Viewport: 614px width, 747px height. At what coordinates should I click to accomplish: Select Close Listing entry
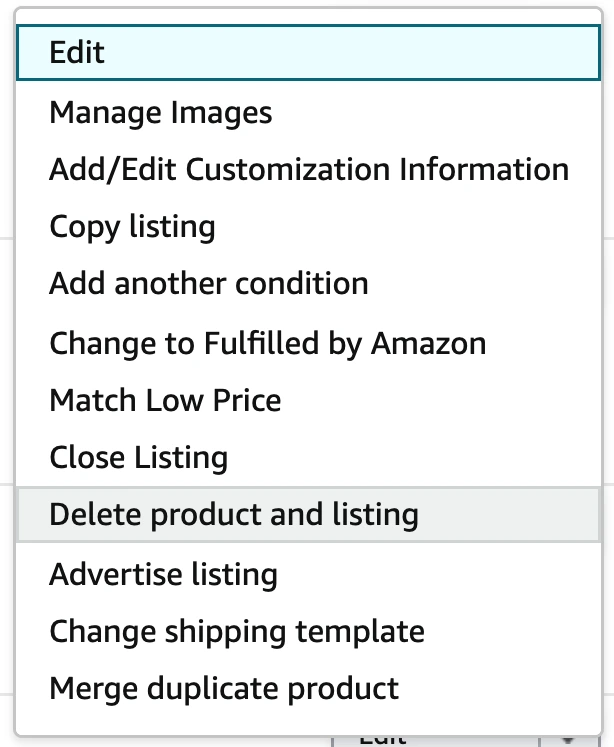138,458
